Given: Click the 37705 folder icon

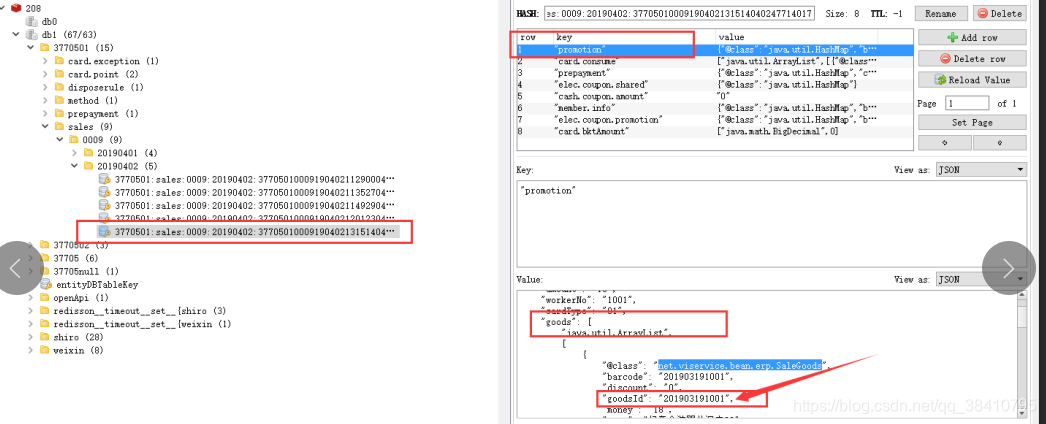Looking at the screenshot, I should pyautogui.click(x=45, y=258).
